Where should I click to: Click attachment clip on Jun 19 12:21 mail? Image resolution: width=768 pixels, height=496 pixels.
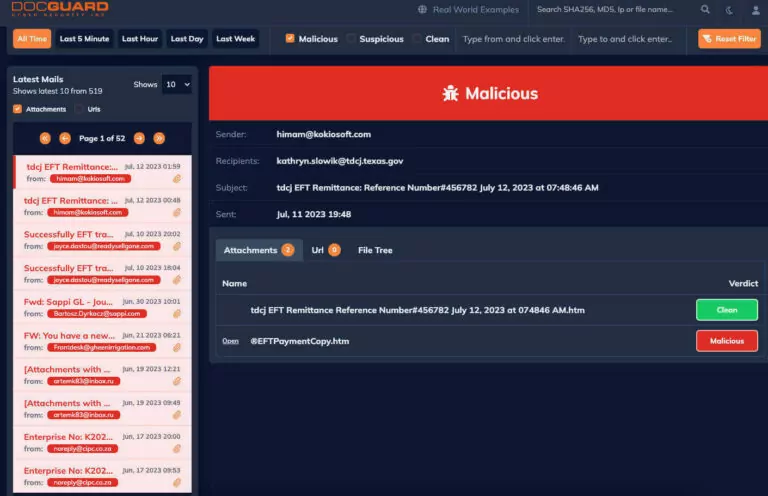click(x=177, y=381)
